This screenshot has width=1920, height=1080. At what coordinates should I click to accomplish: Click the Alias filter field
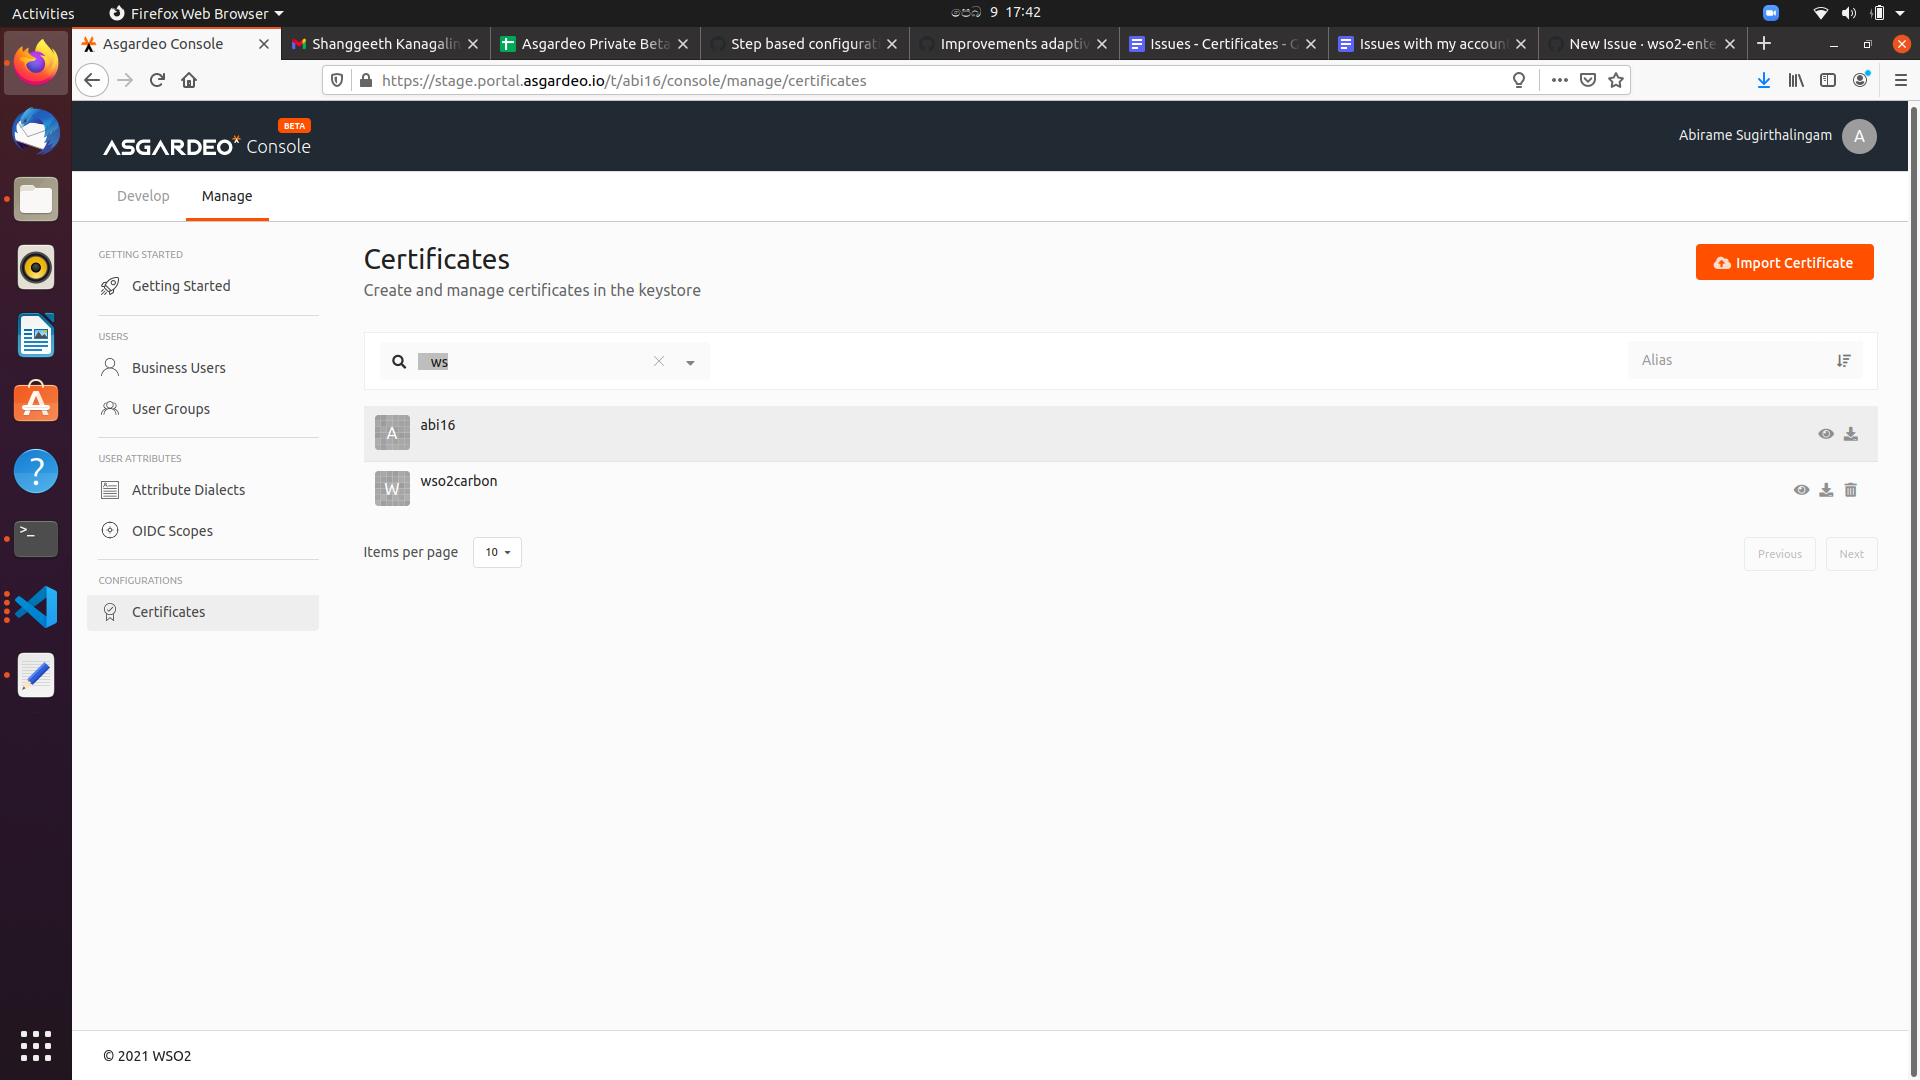[x=1730, y=360]
